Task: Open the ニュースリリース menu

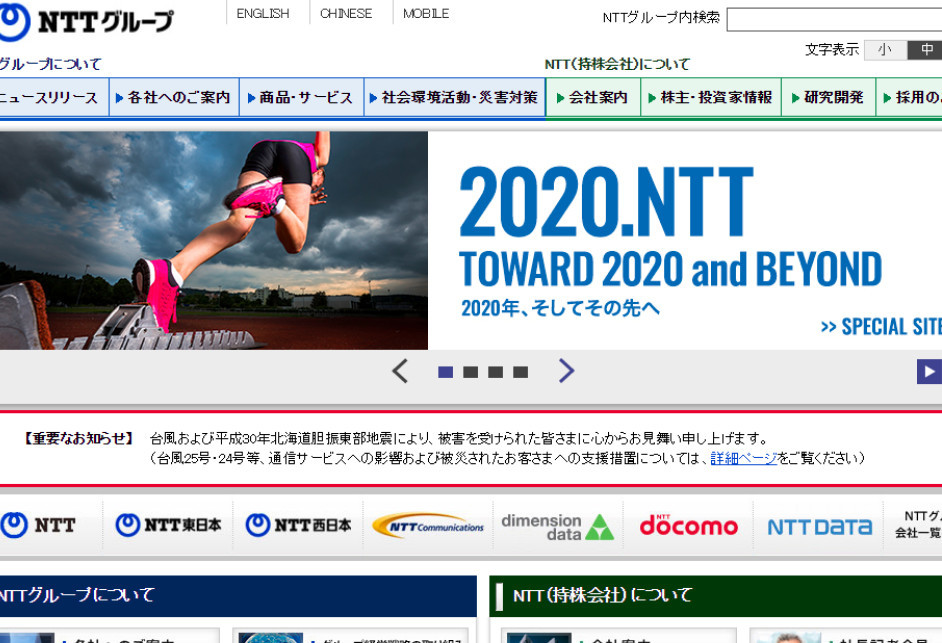Action: coord(54,97)
